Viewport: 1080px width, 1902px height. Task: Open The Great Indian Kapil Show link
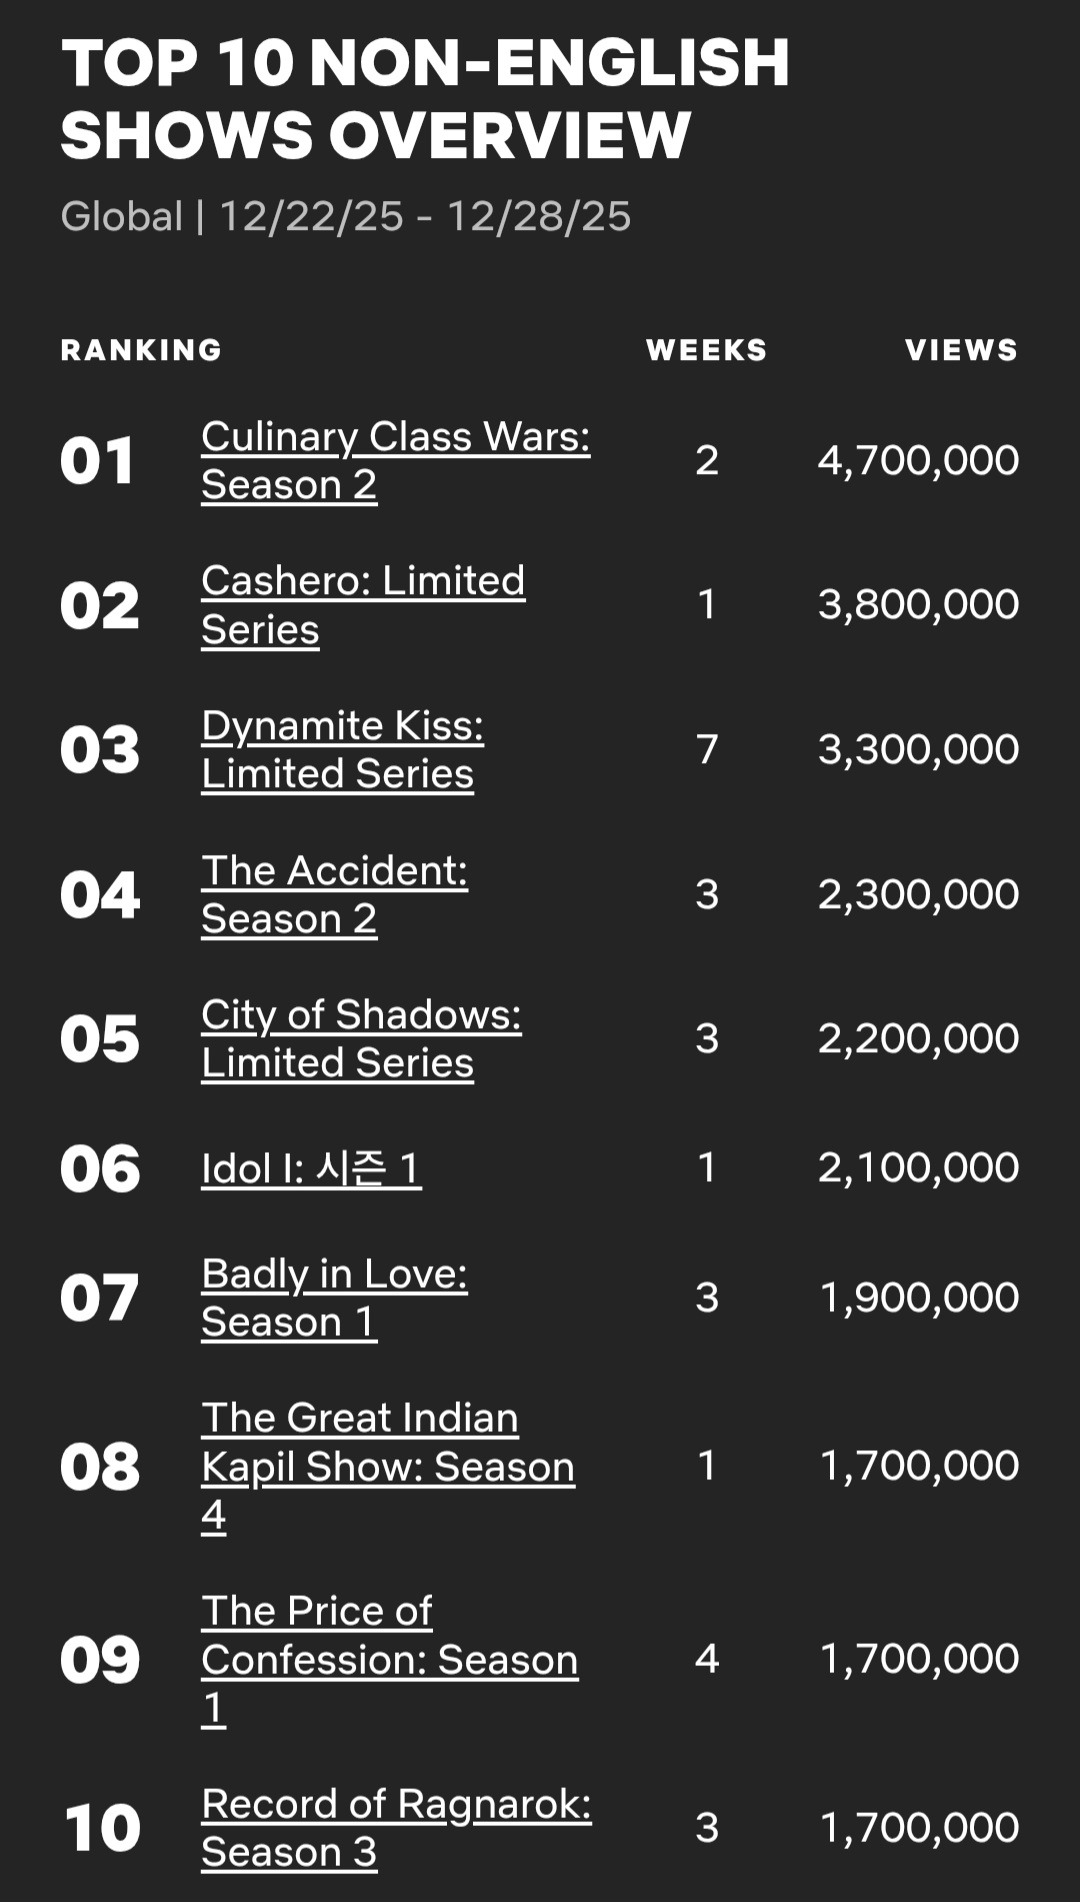point(388,1466)
